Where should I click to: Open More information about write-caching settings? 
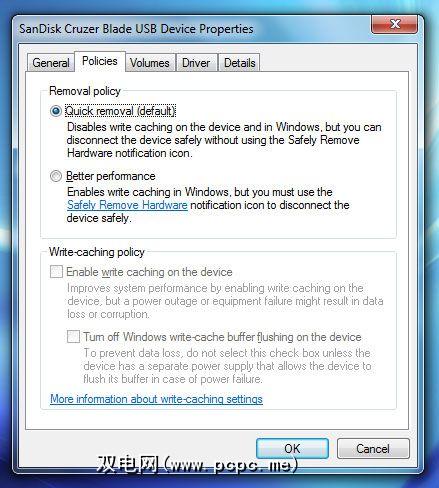pos(156,399)
